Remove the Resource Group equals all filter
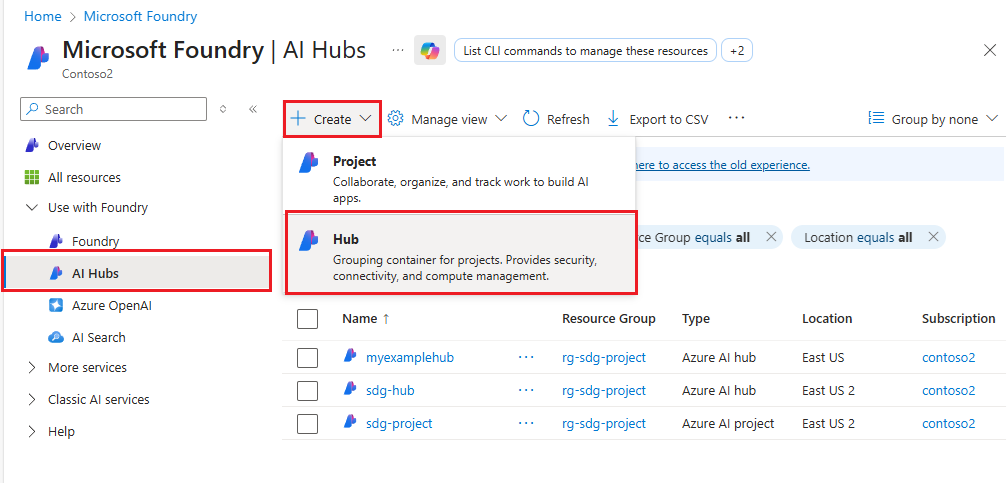The image size is (1007, 483). point(772,237)
